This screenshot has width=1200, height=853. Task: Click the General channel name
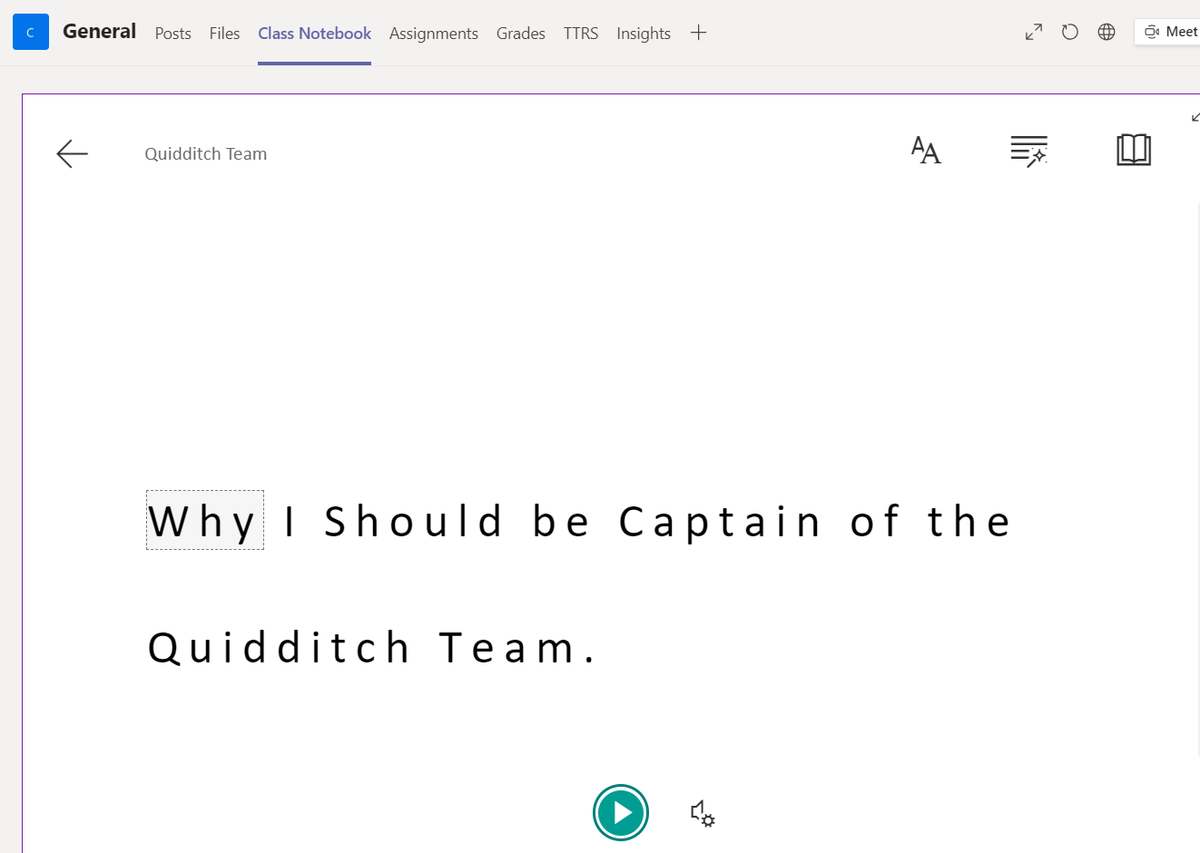pyautogui.click(x=99, y=31)
